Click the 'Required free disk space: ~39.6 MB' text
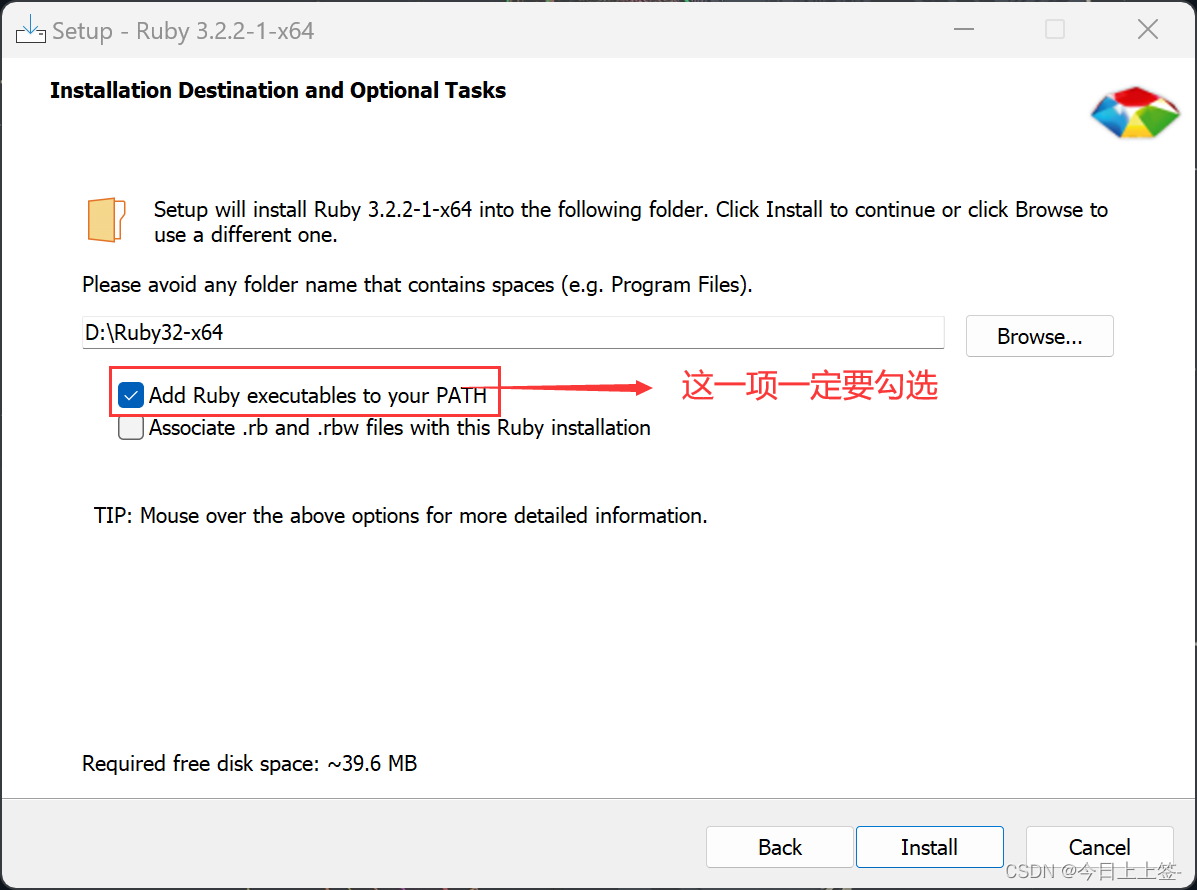 tap(250, 763)
